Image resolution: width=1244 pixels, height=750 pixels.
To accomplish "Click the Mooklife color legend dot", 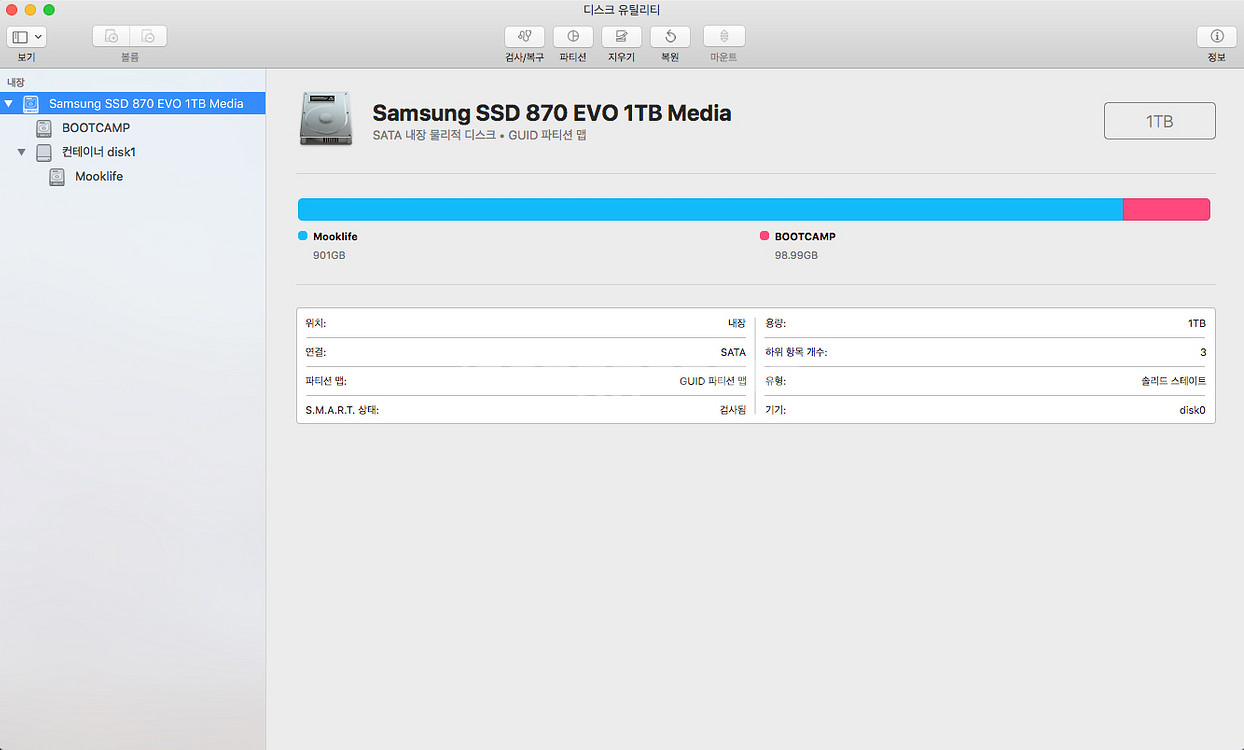I will point(302,235).
